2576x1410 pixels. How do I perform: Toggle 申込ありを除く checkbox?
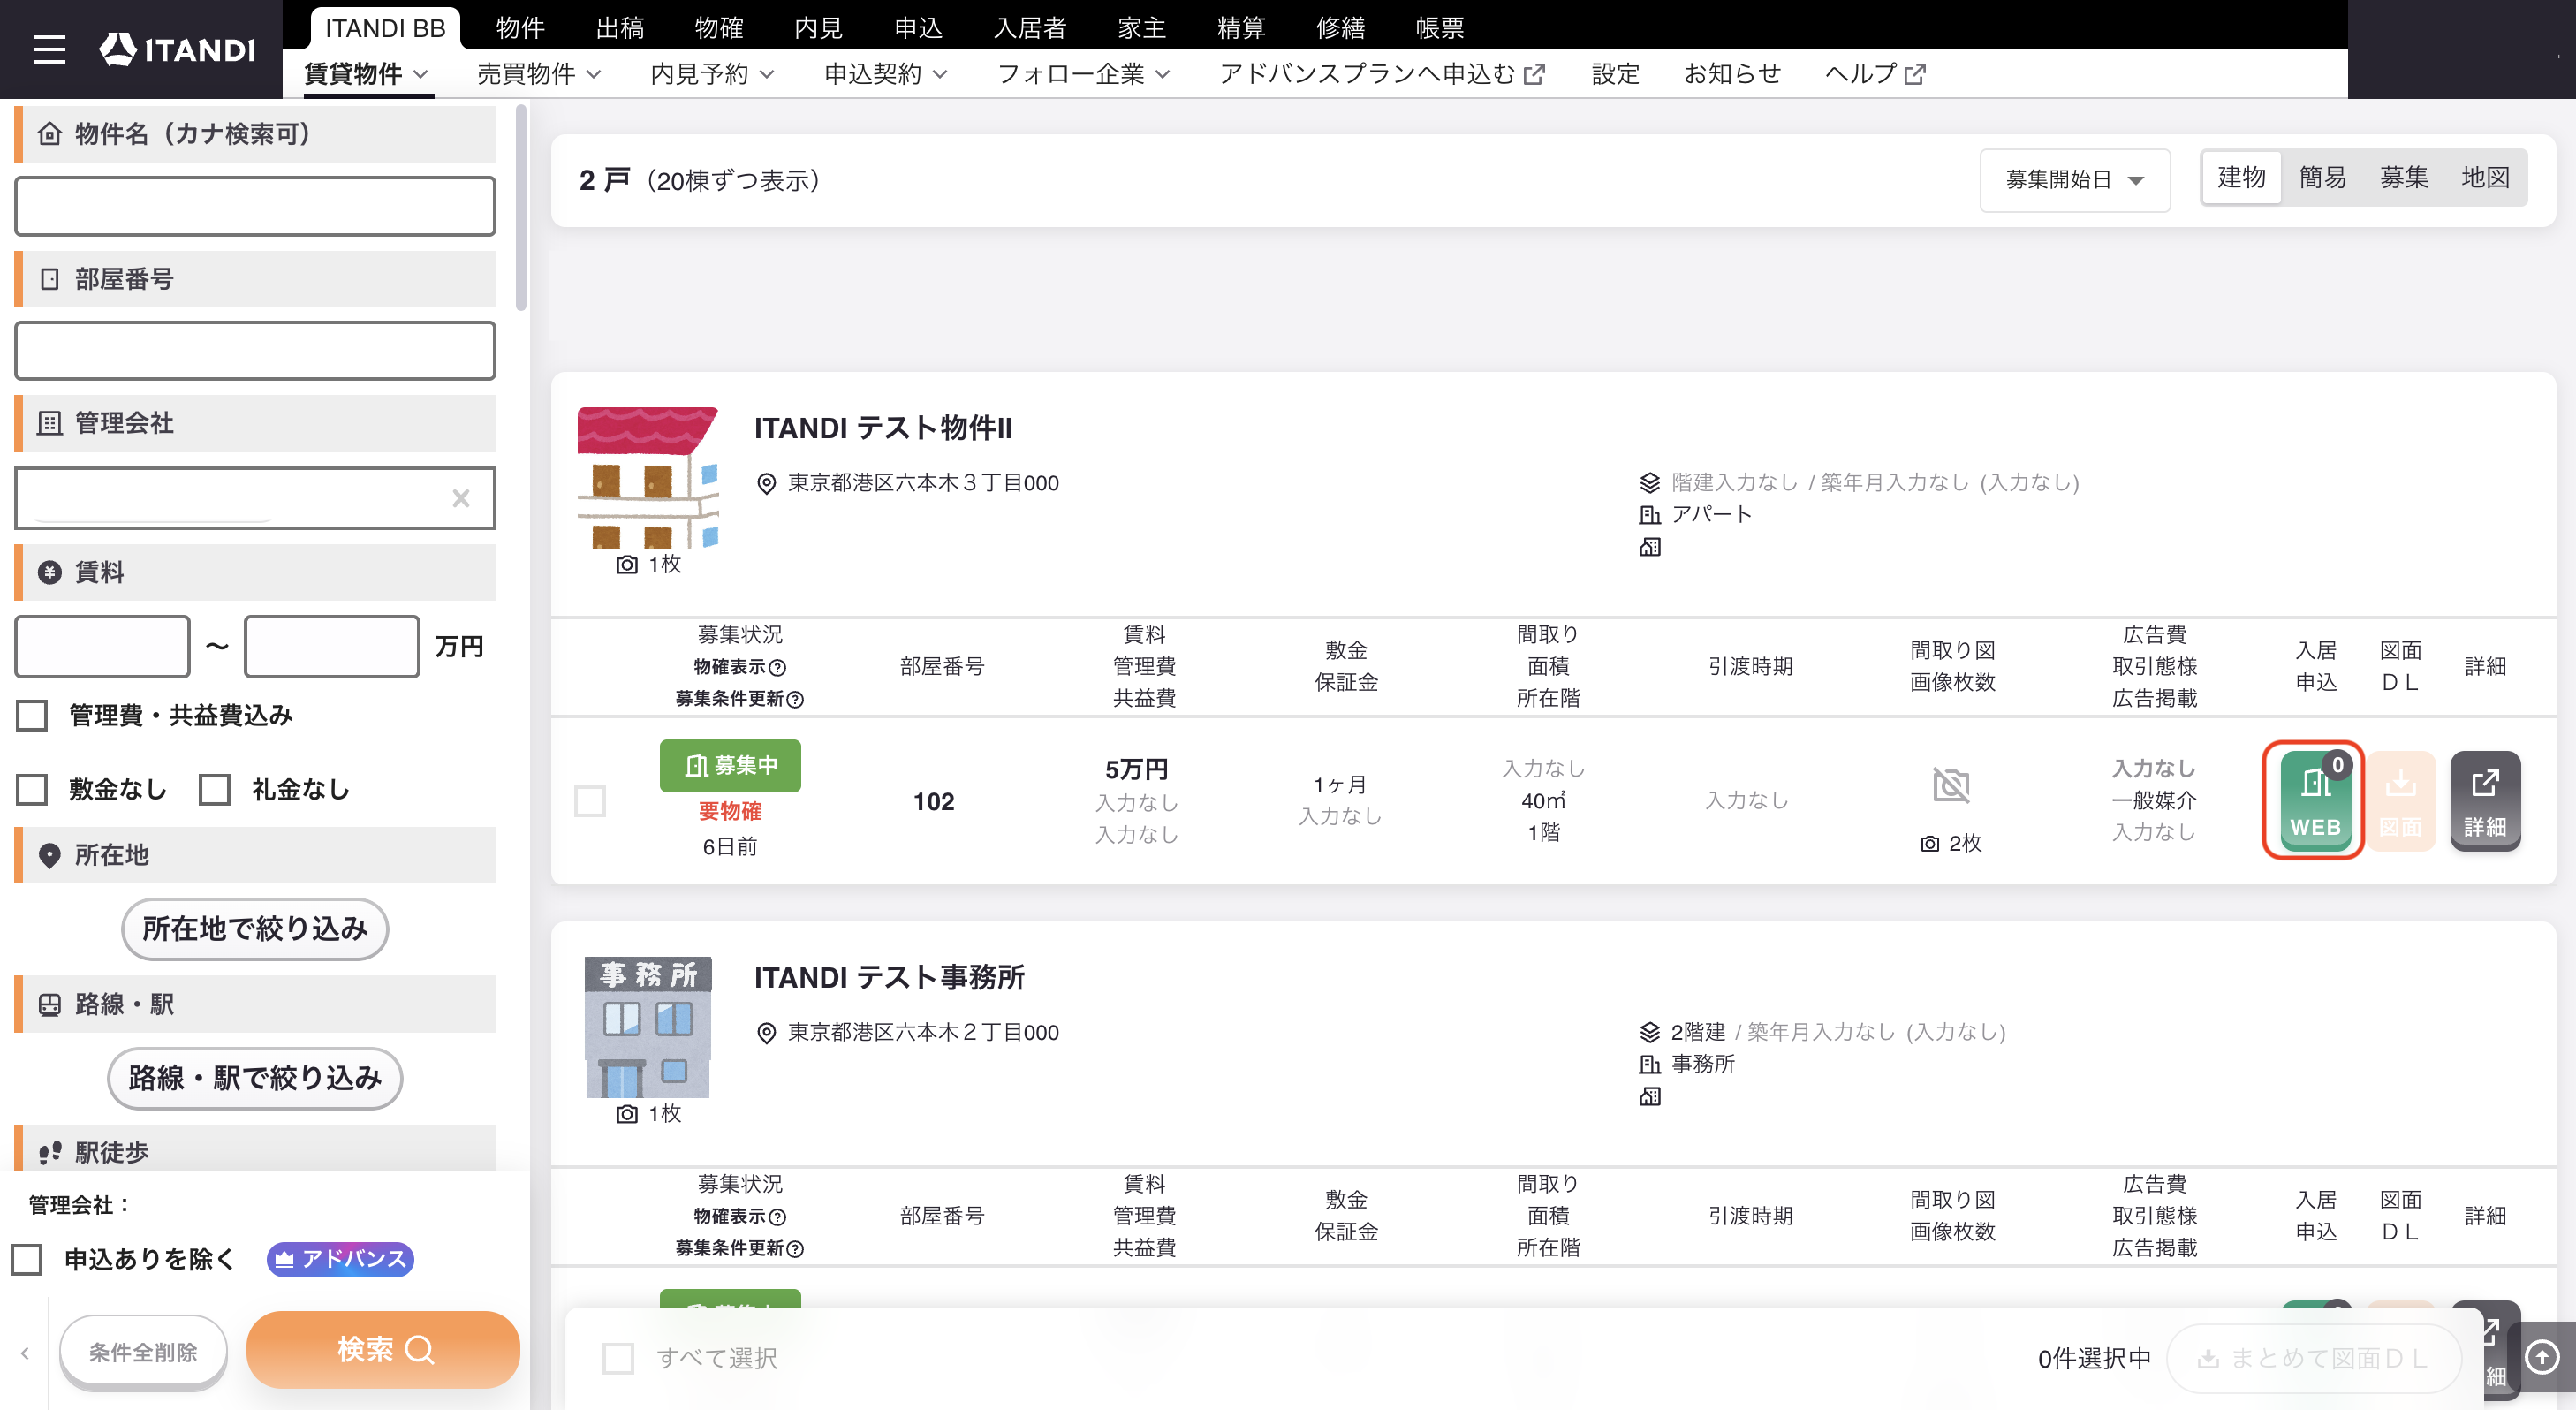27,1258
